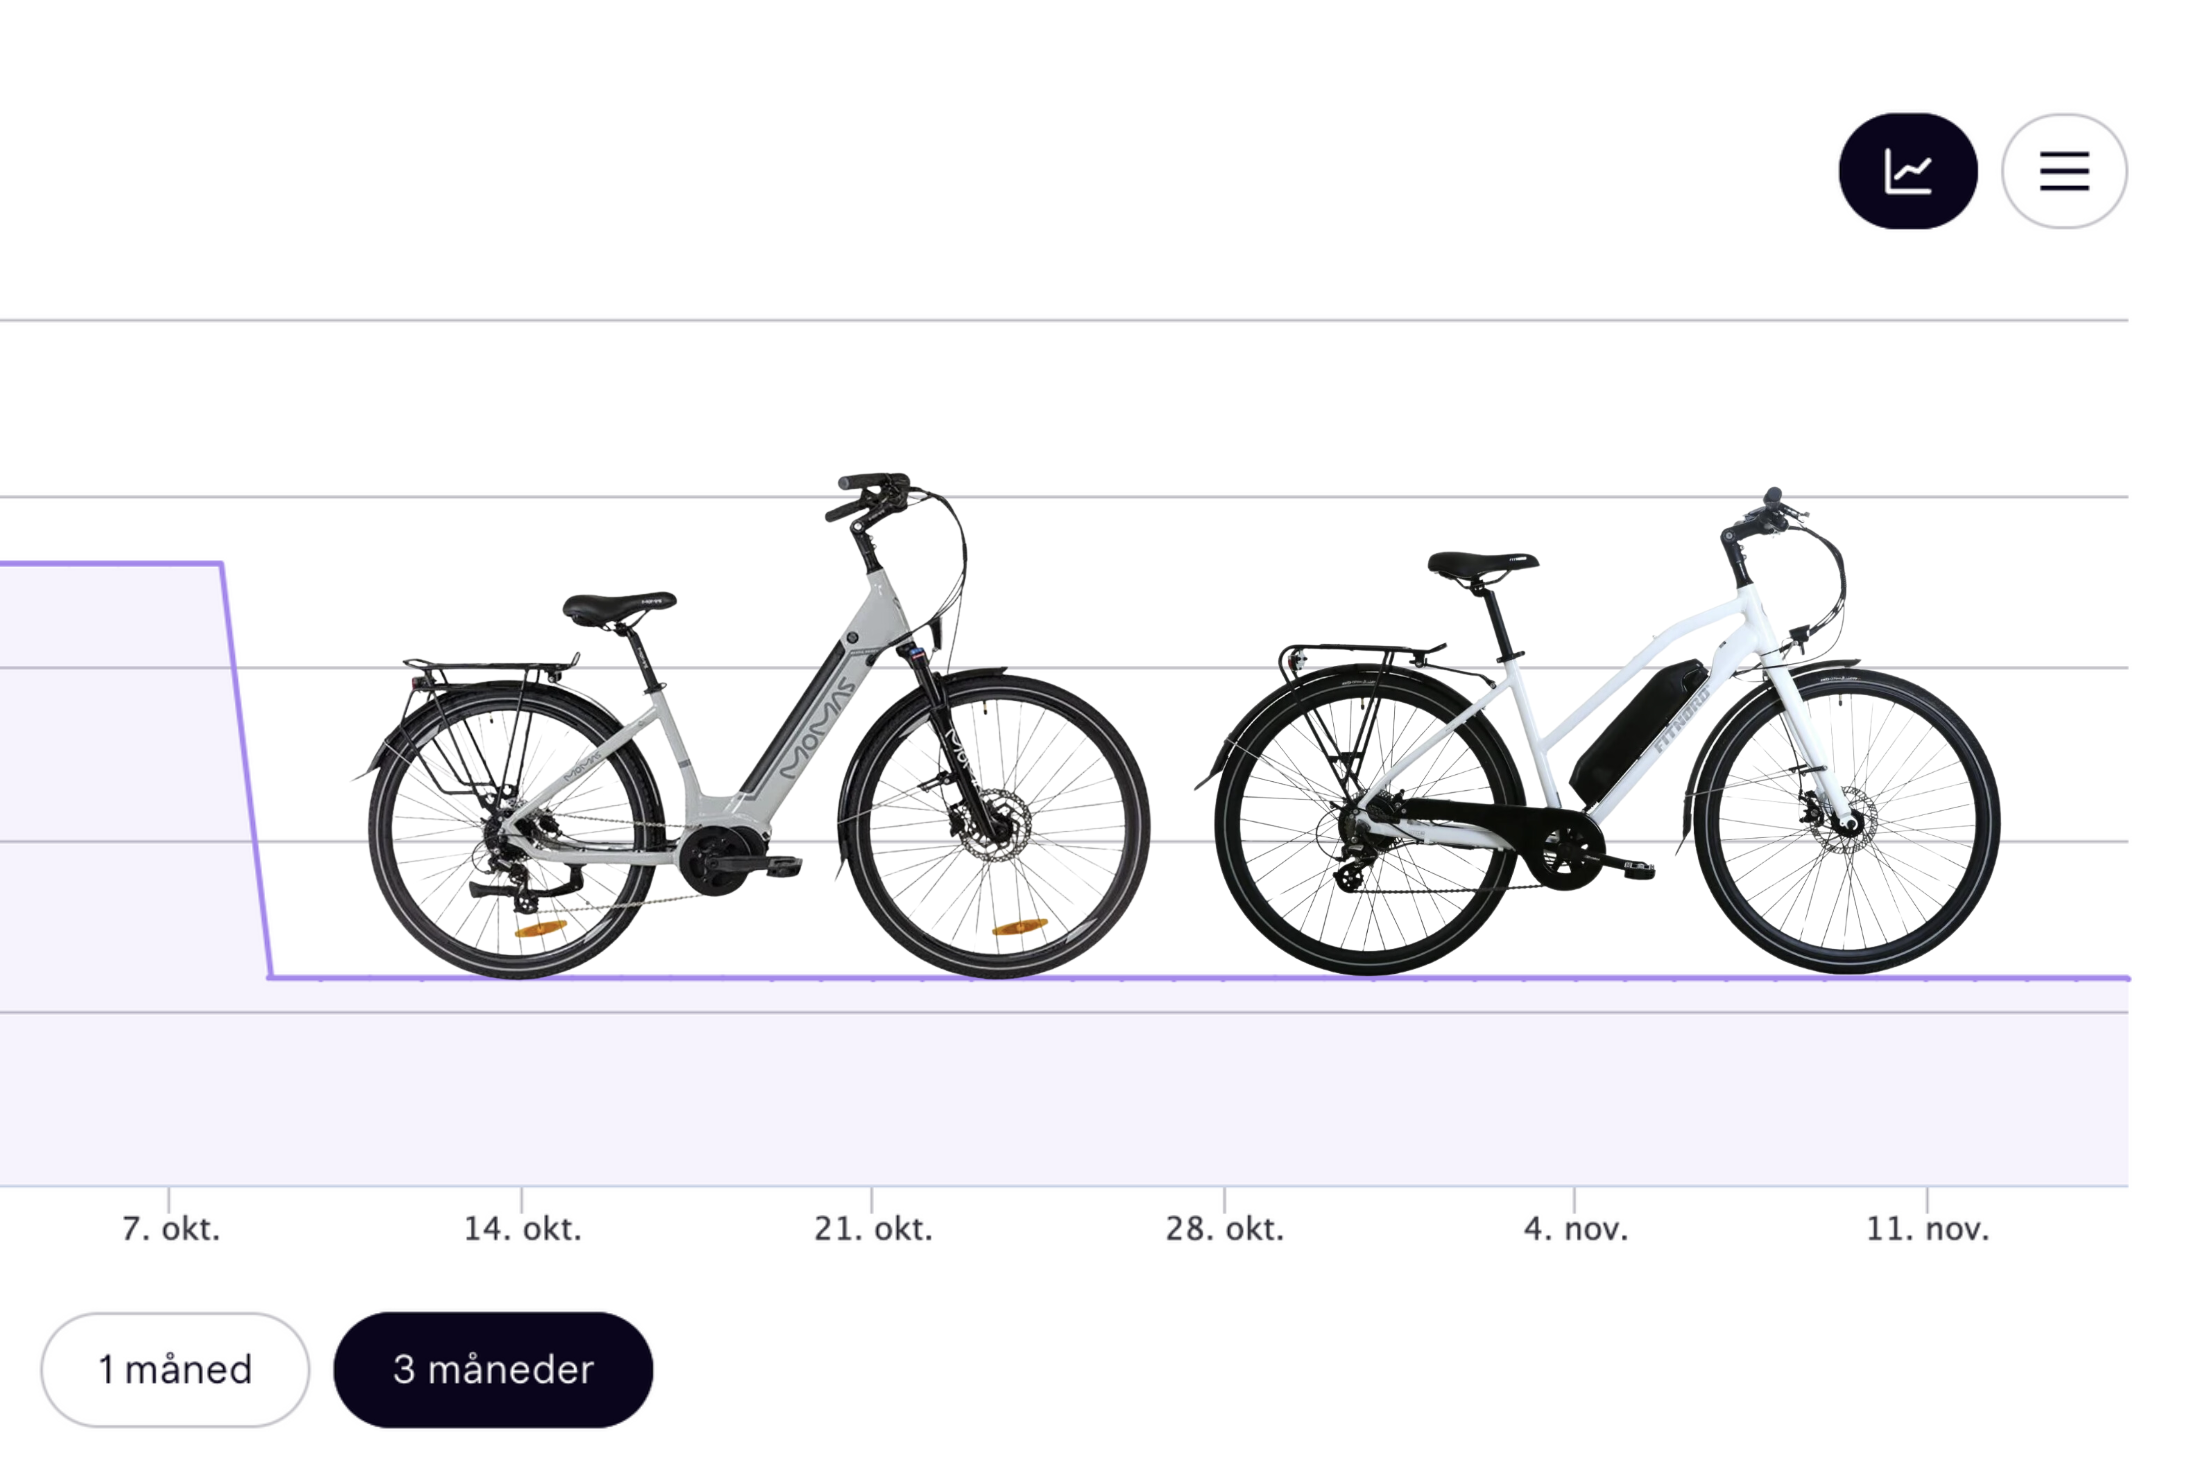This screenshot has height=1464, width=2200.
Task: Open the list view hamburger icon
Action: pyautogui.click(x=2064, y=171)
